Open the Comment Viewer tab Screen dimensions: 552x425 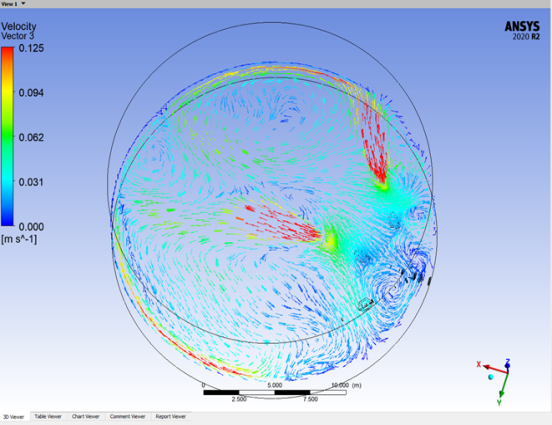(x=127, y=417)
